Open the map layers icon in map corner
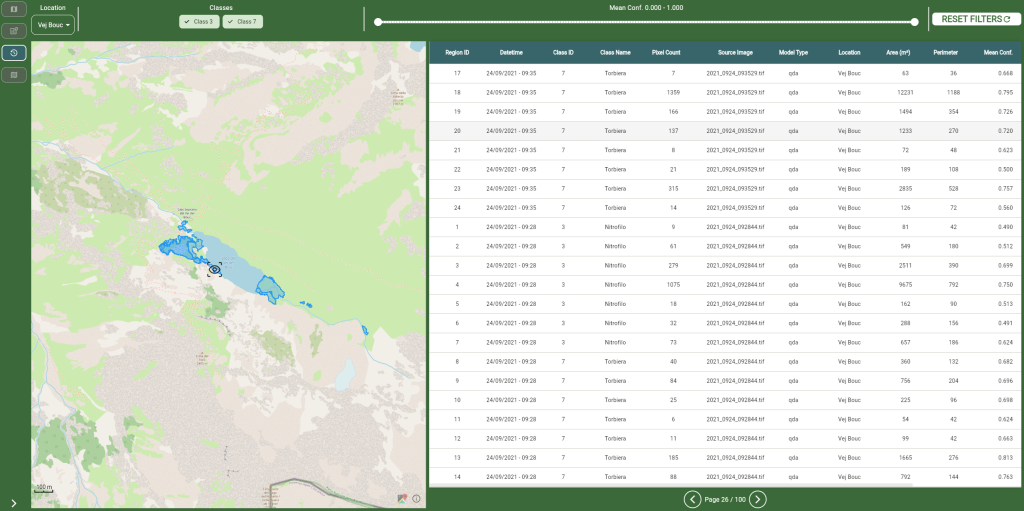The image size is (1024, 511). tap(402, 497)
